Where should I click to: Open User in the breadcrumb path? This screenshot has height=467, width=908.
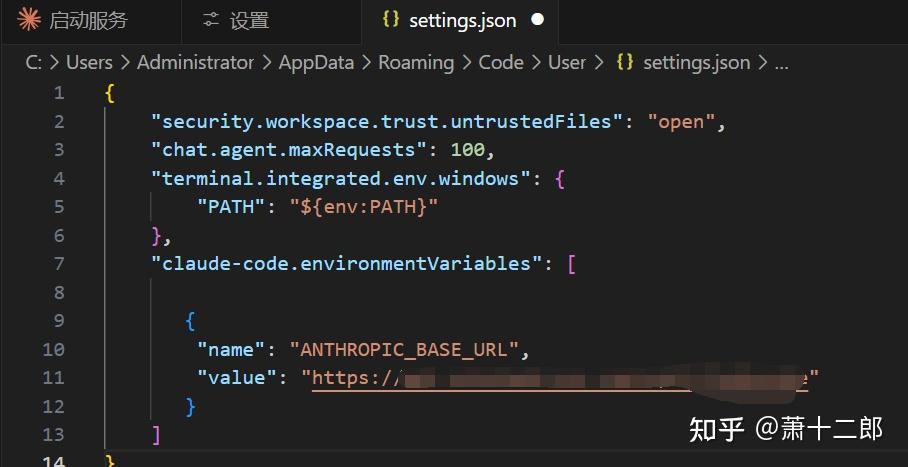567,63
